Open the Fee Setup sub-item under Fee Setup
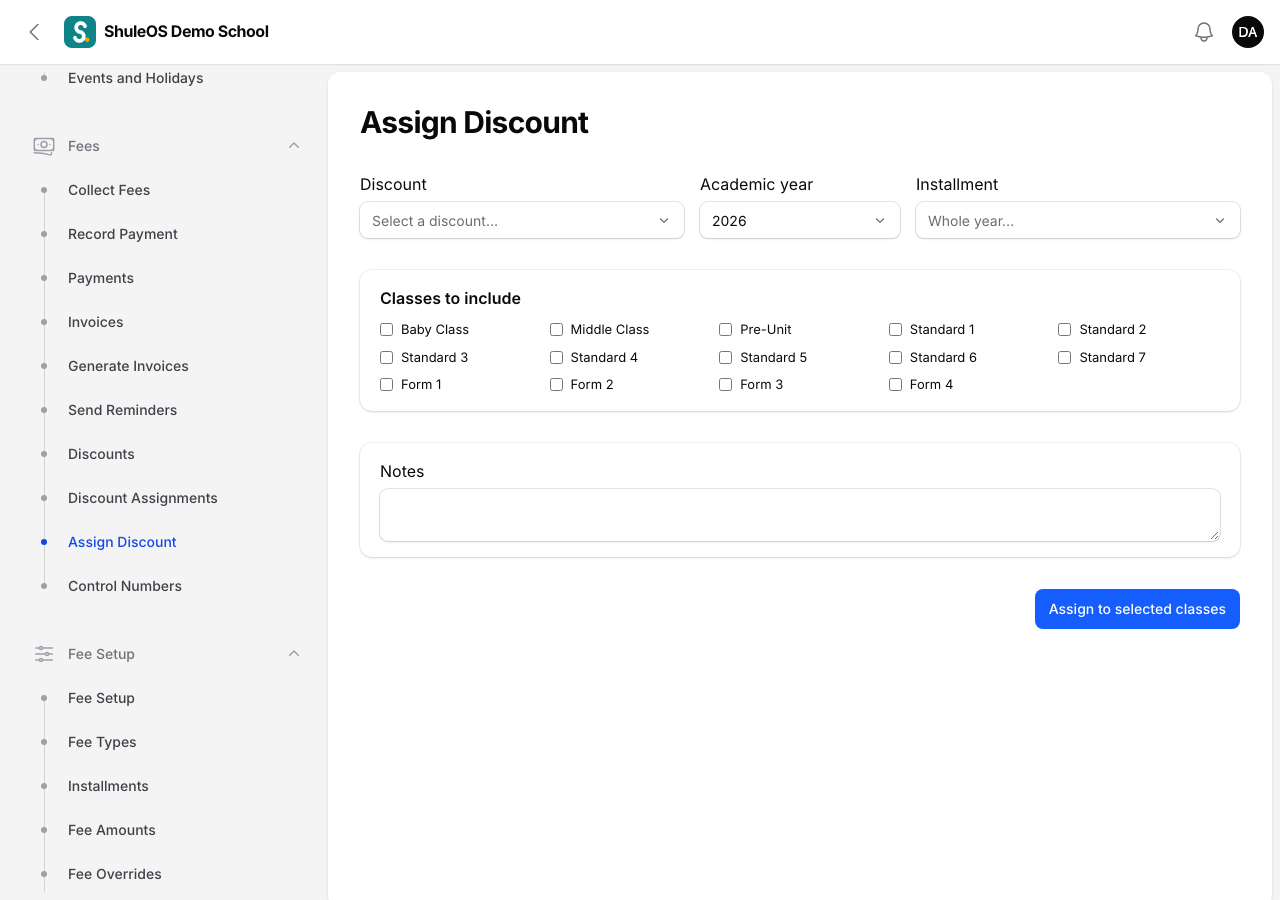This screenshot has height=900, width=1280. pos(101,698)
